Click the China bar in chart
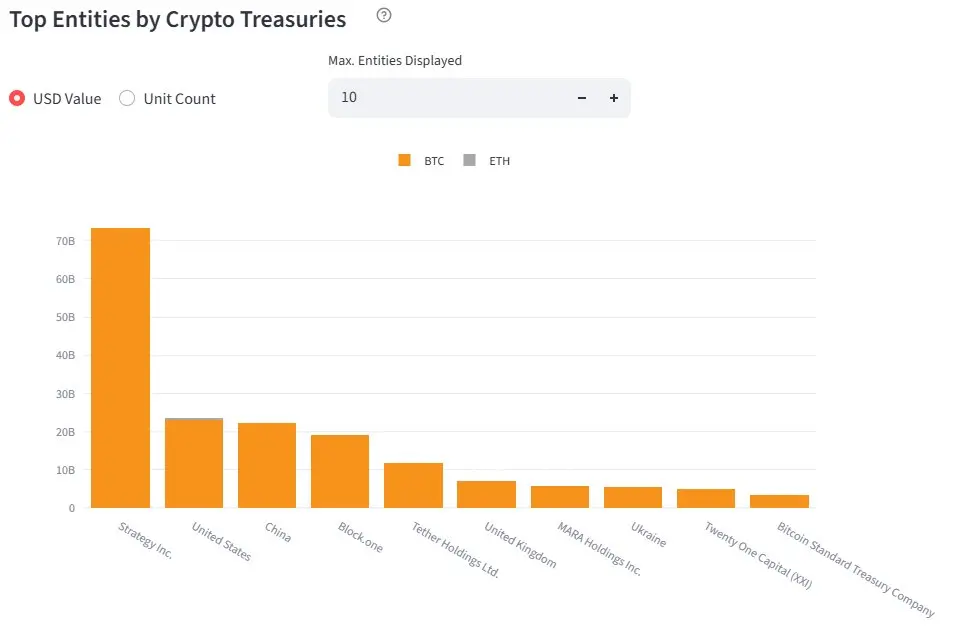953x636 pixels. point(267,465)
